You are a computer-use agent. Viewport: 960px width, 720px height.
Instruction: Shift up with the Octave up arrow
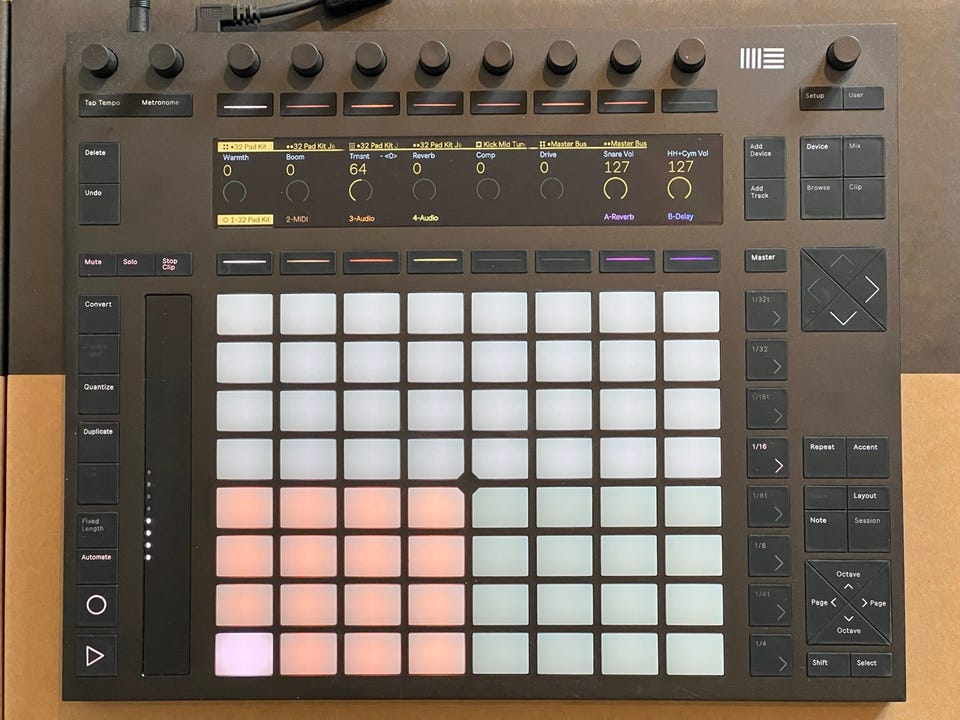[x=848, y=579]
